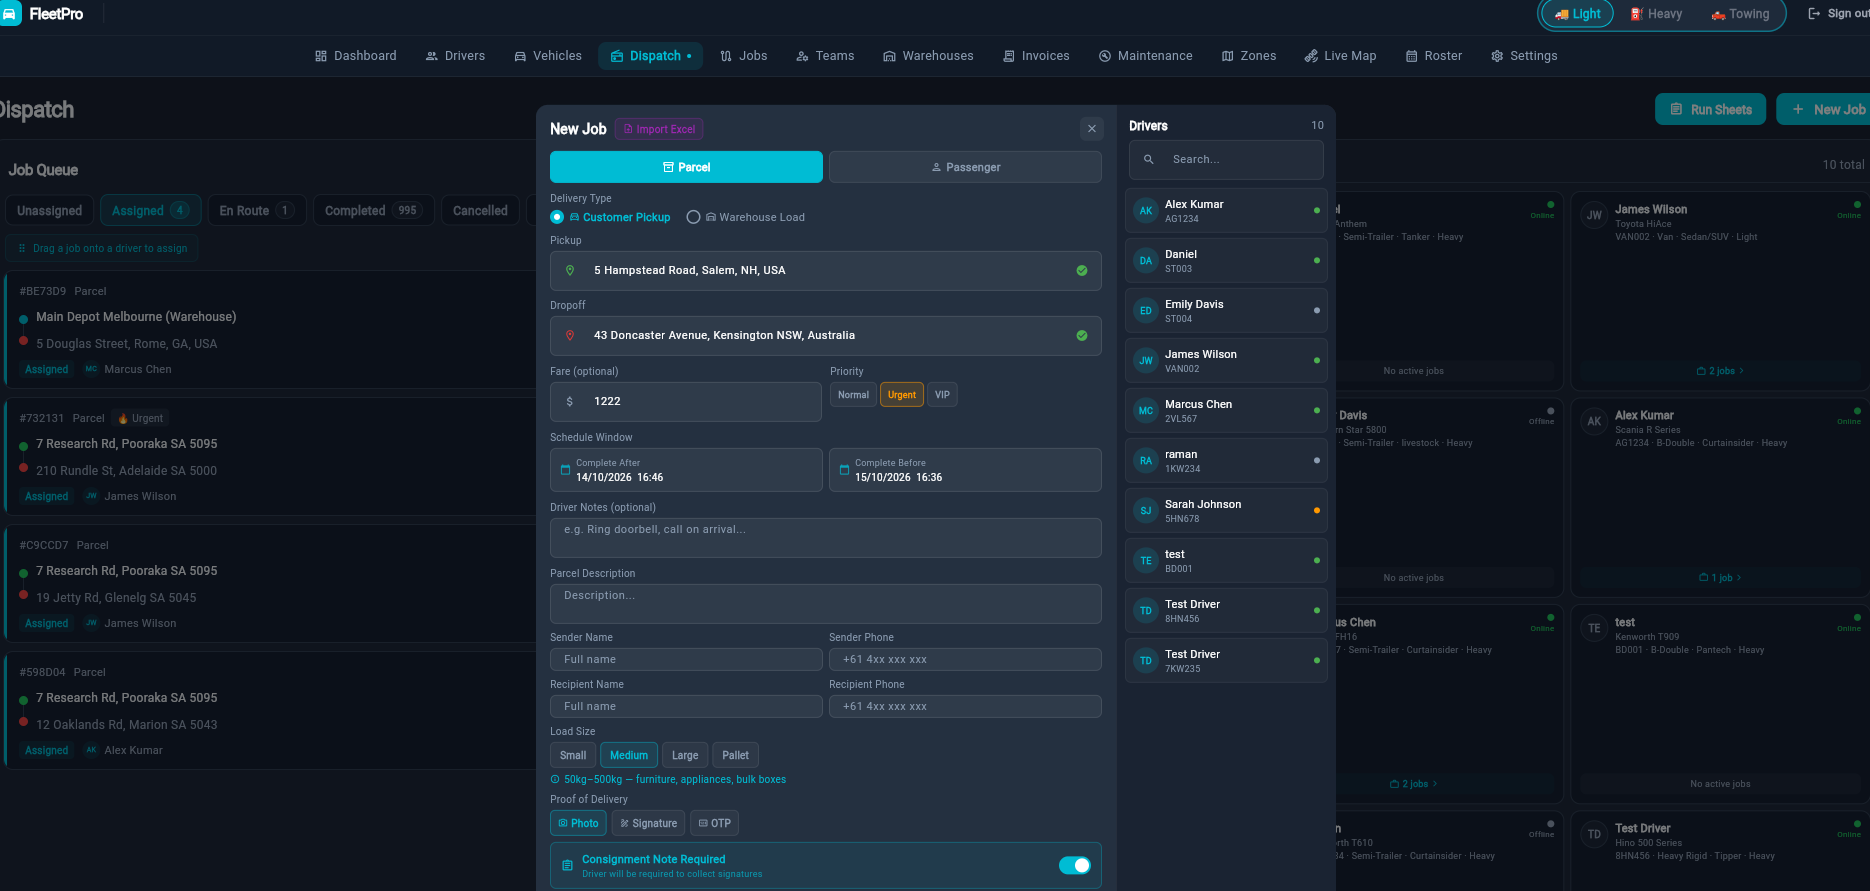Disable the Consignment Note Required switch
This screenshot has width=1870, height=891.
tap(1075, 866)
